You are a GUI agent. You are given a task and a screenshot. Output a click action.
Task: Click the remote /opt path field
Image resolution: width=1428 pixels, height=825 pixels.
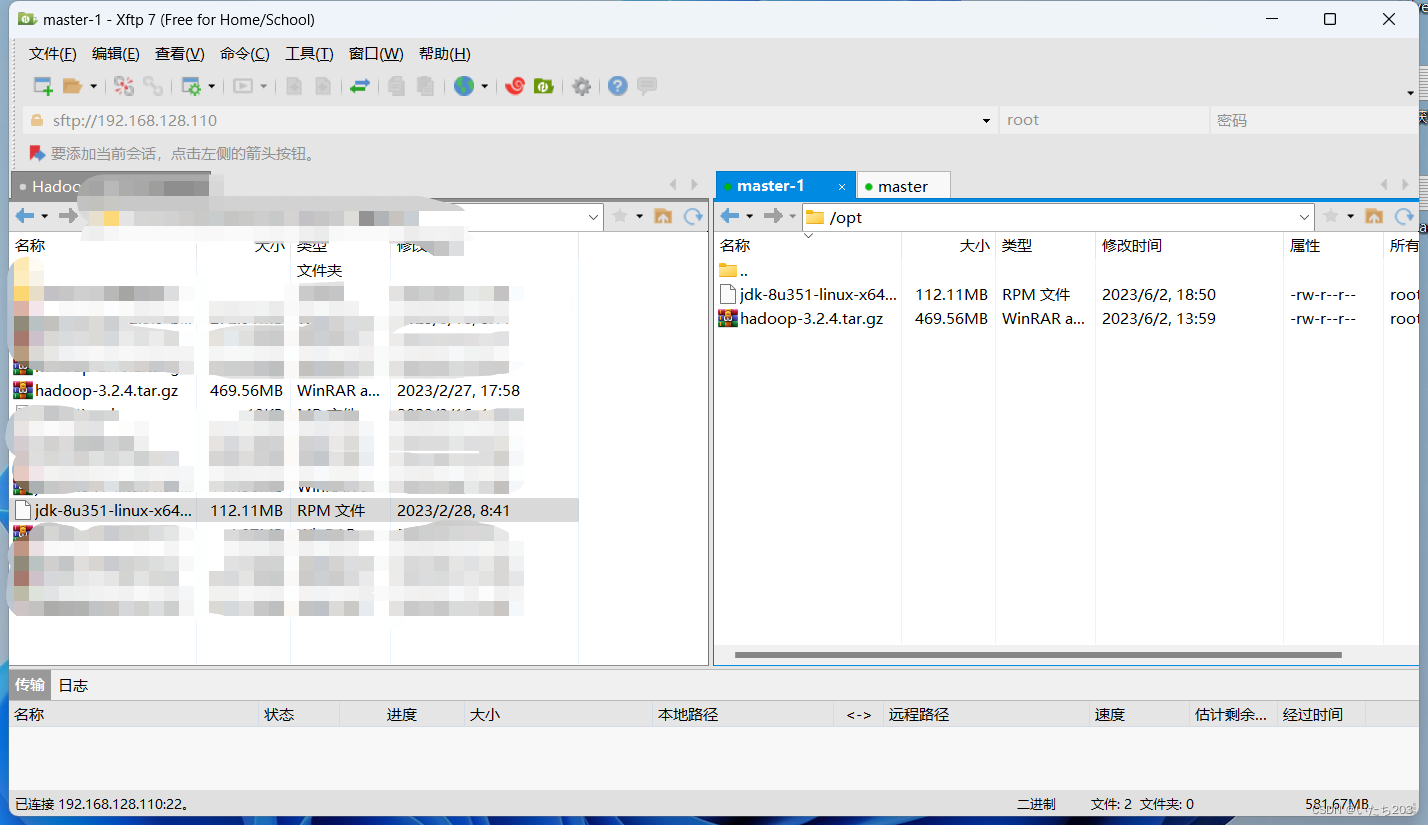tap(1058, 217)
